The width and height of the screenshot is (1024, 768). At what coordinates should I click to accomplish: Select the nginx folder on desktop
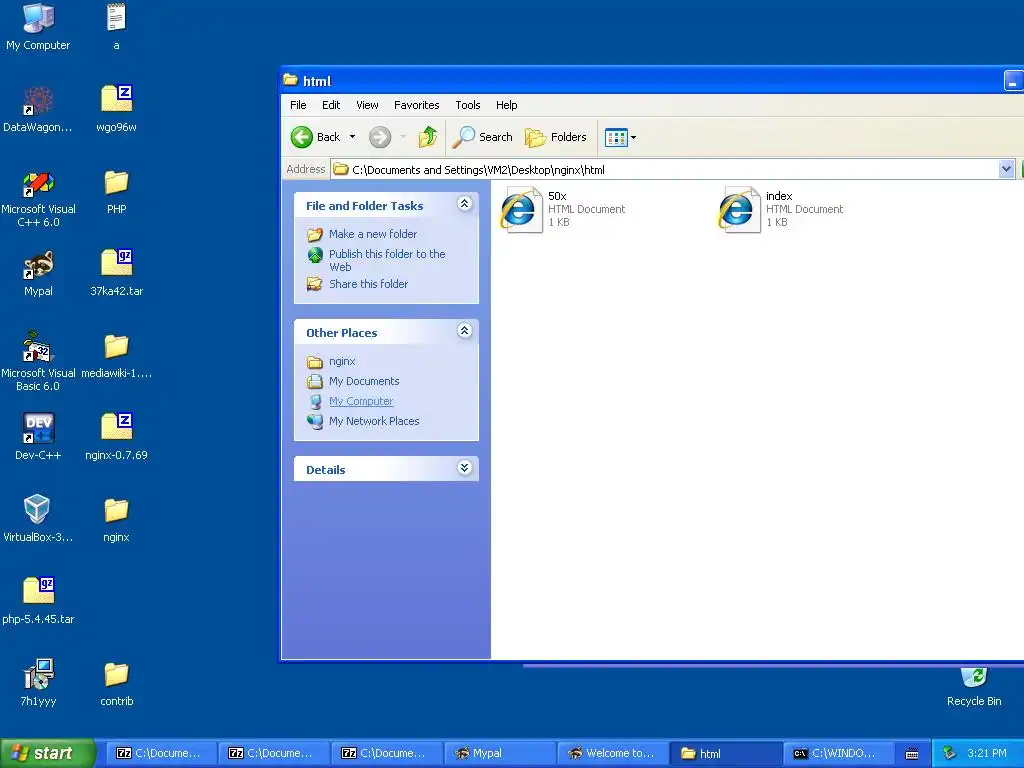(116, 519)
